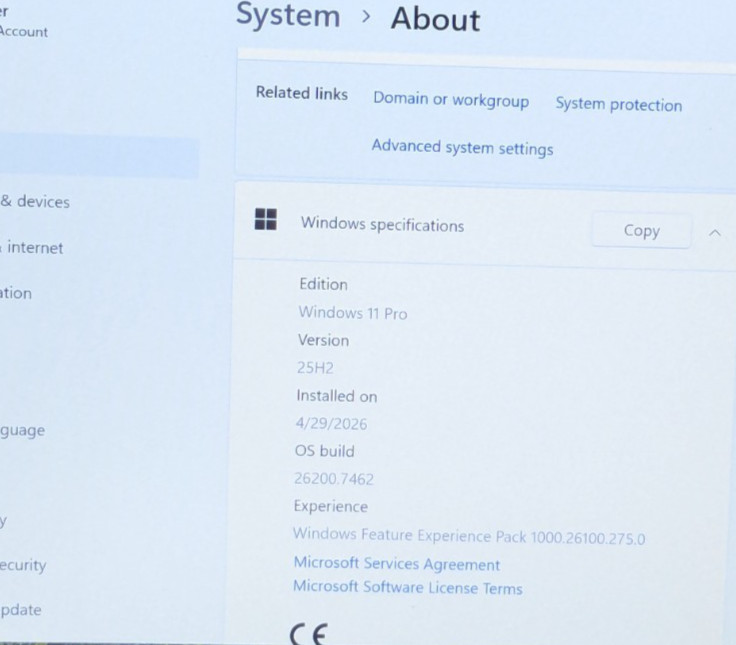Click the 'Experience' label
Viewport: 736px width, 645px height.
[x=330, y=506]
